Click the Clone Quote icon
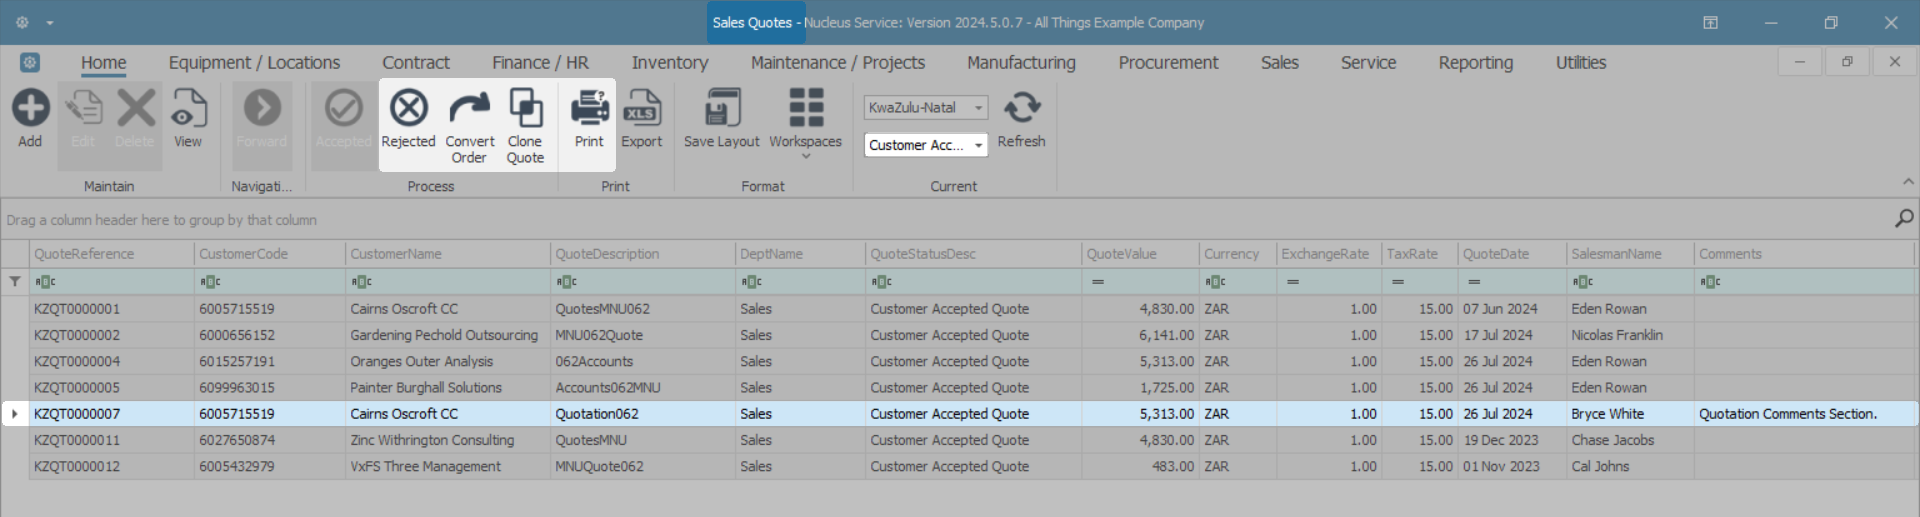The image size is (1920, 517). tap(525, 109)
